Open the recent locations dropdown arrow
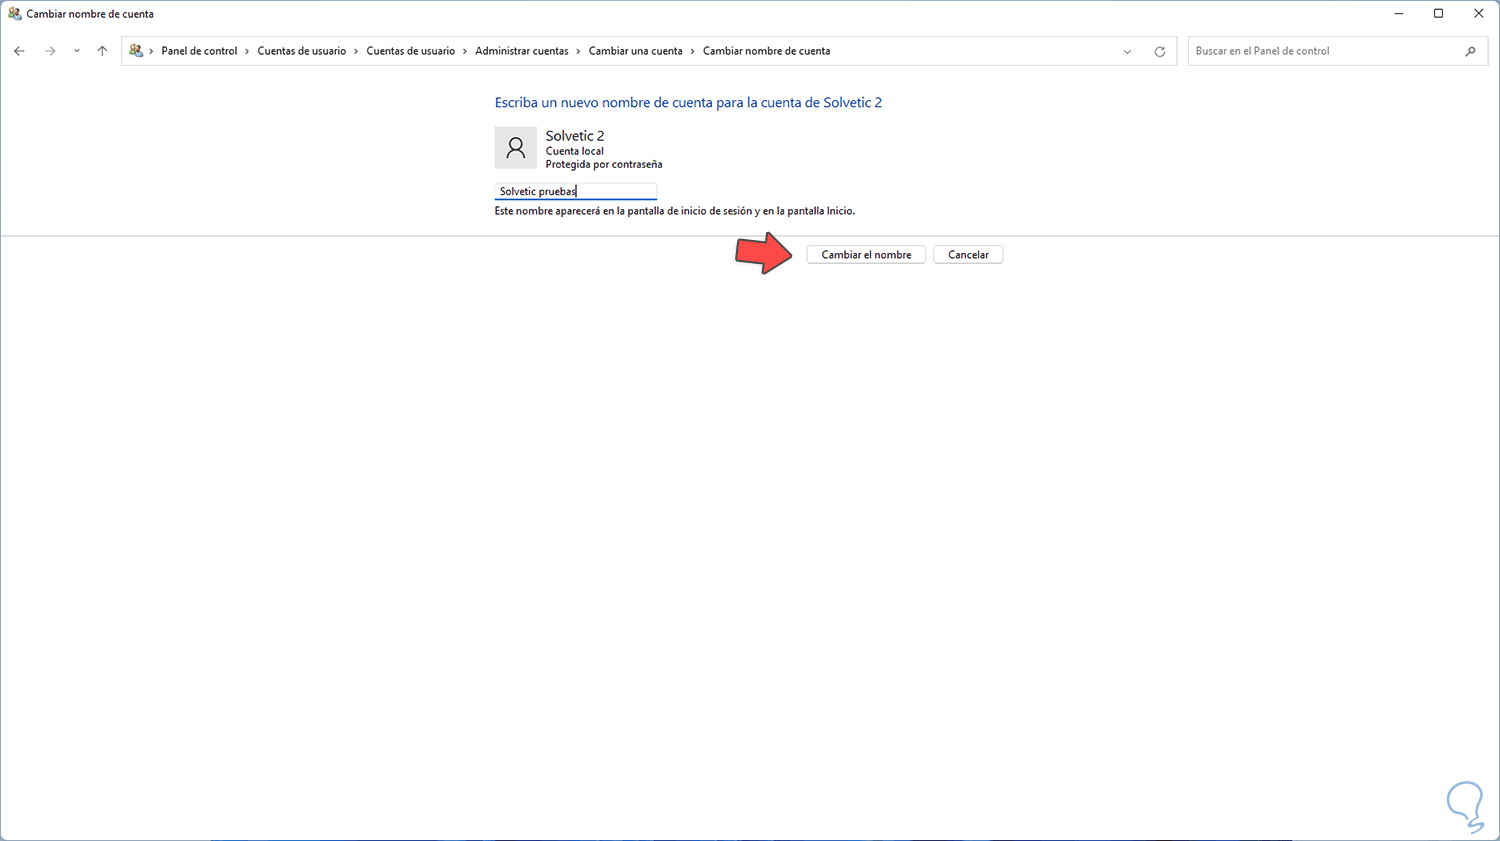 click(x=76, y=51)
